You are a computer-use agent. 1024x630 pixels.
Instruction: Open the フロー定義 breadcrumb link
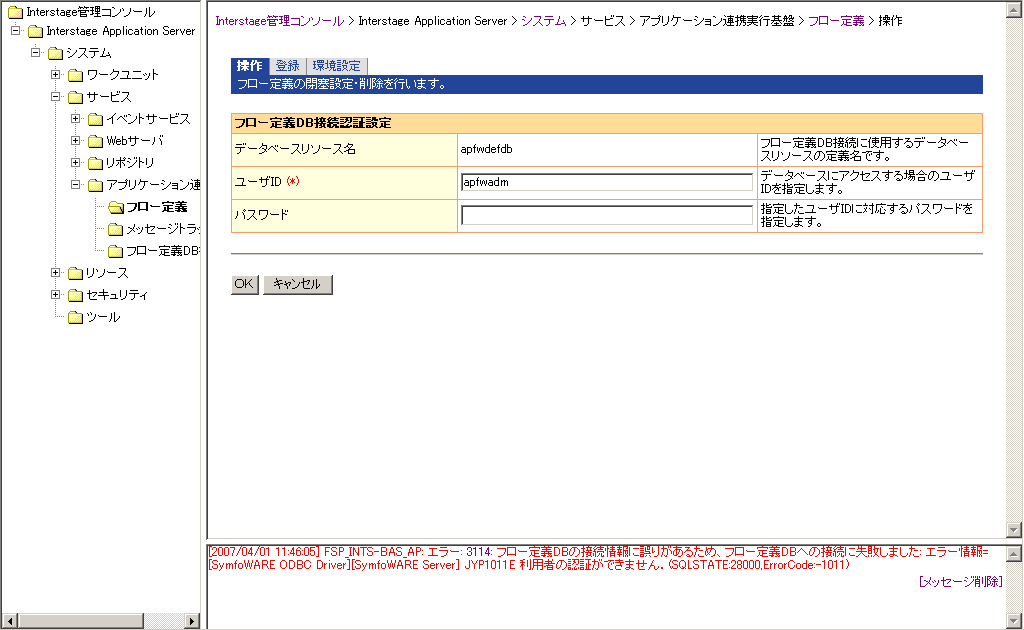coord(836,21)
